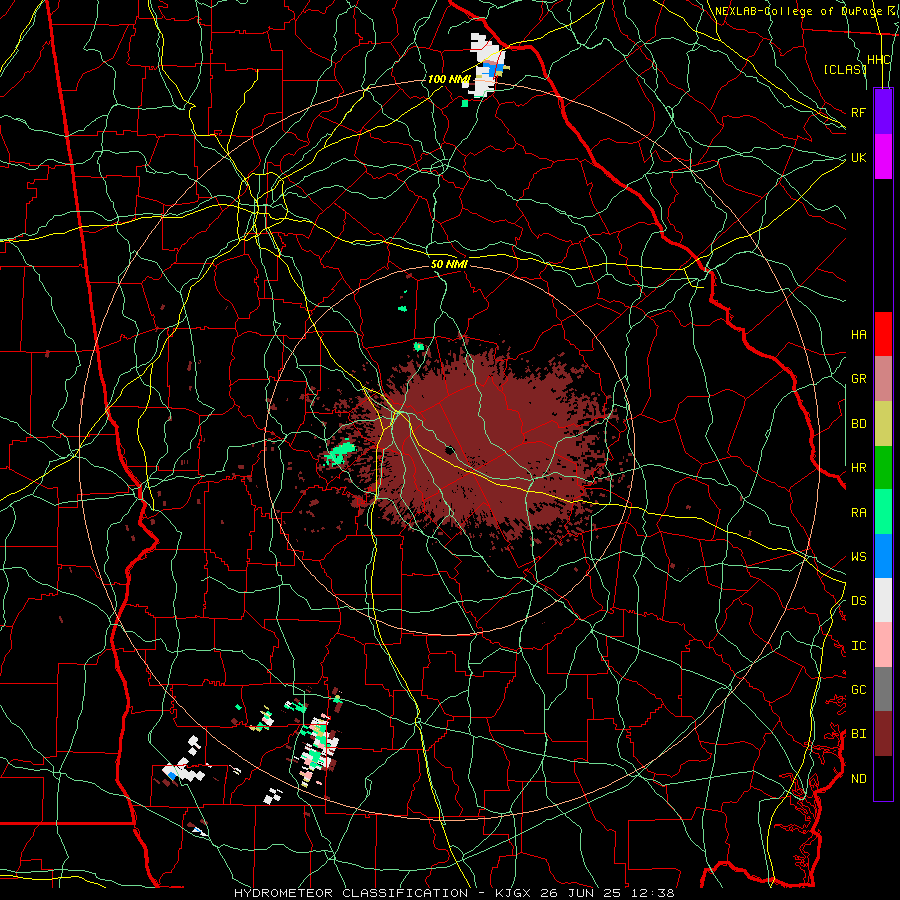
Task: Click the BI brown legend color block
Action: (x=883, y=734)
